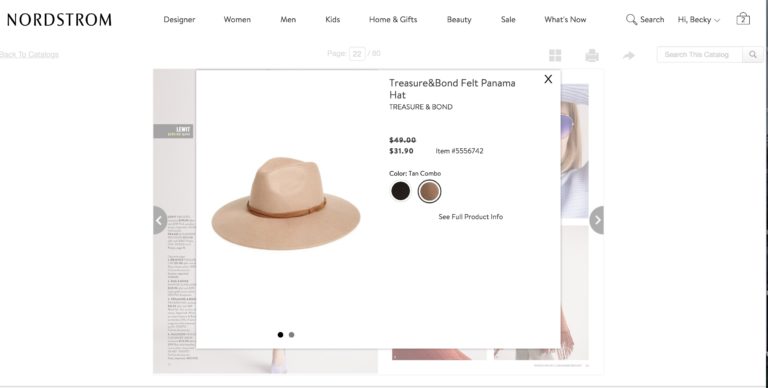Open the Home & Gifts menu
The height and width of the screenshot is (388, 768).
click(393, 20)
